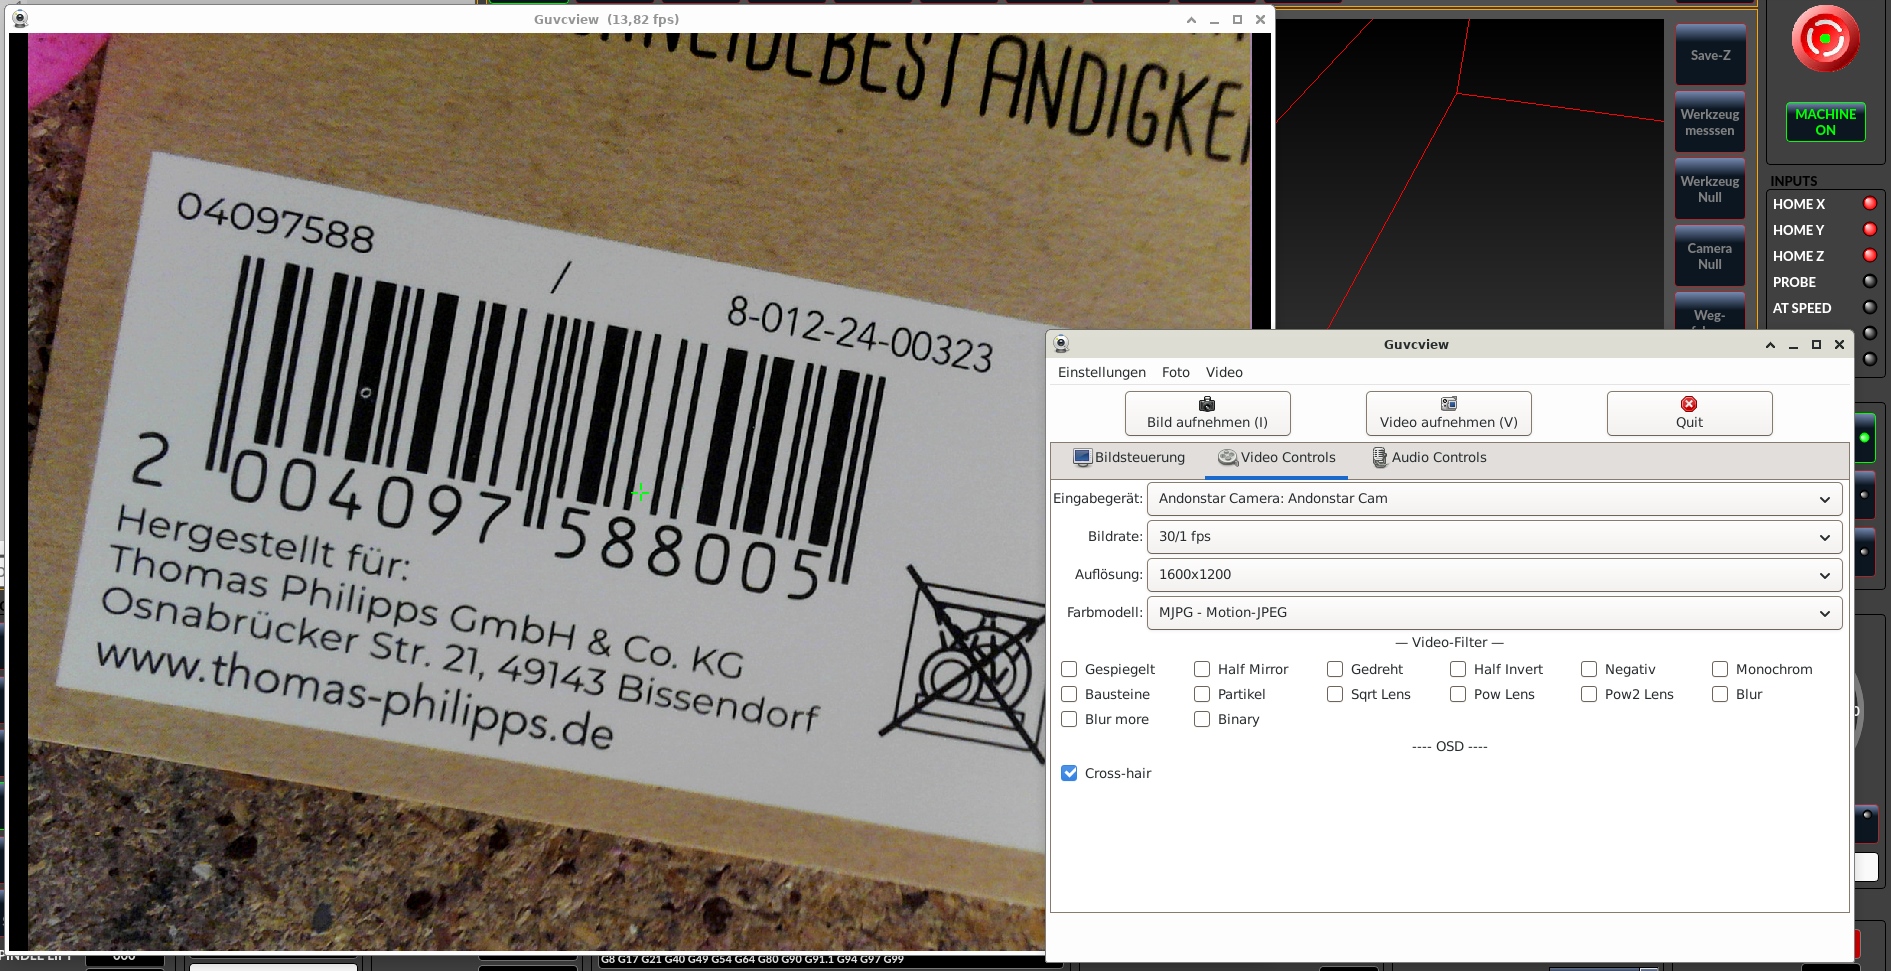Expand the Auflösung resolution dropdown
Viewport: 1891px width, 971px height.
(1494, 574)
